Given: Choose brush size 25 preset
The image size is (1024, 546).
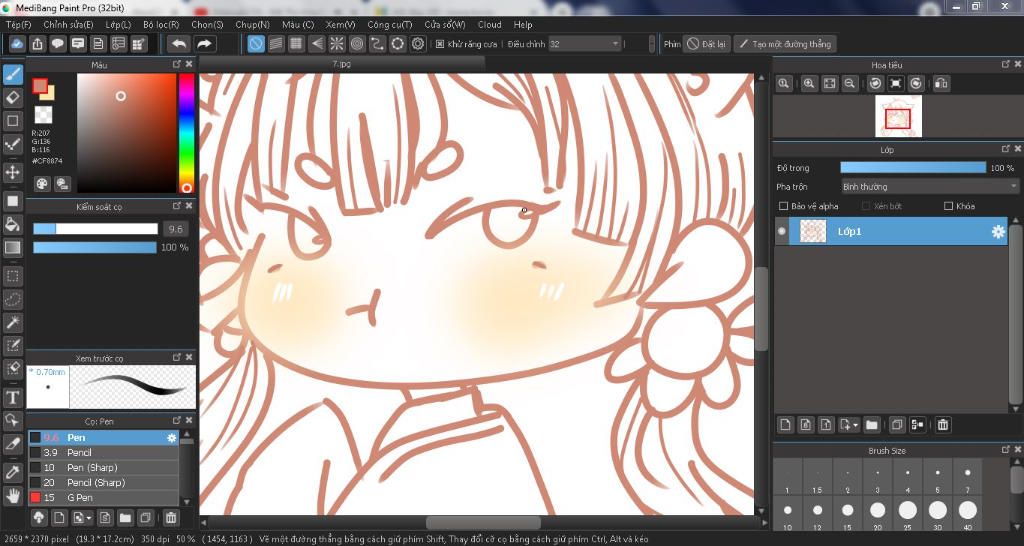Looking at the screenshot, I should (908, 515).
